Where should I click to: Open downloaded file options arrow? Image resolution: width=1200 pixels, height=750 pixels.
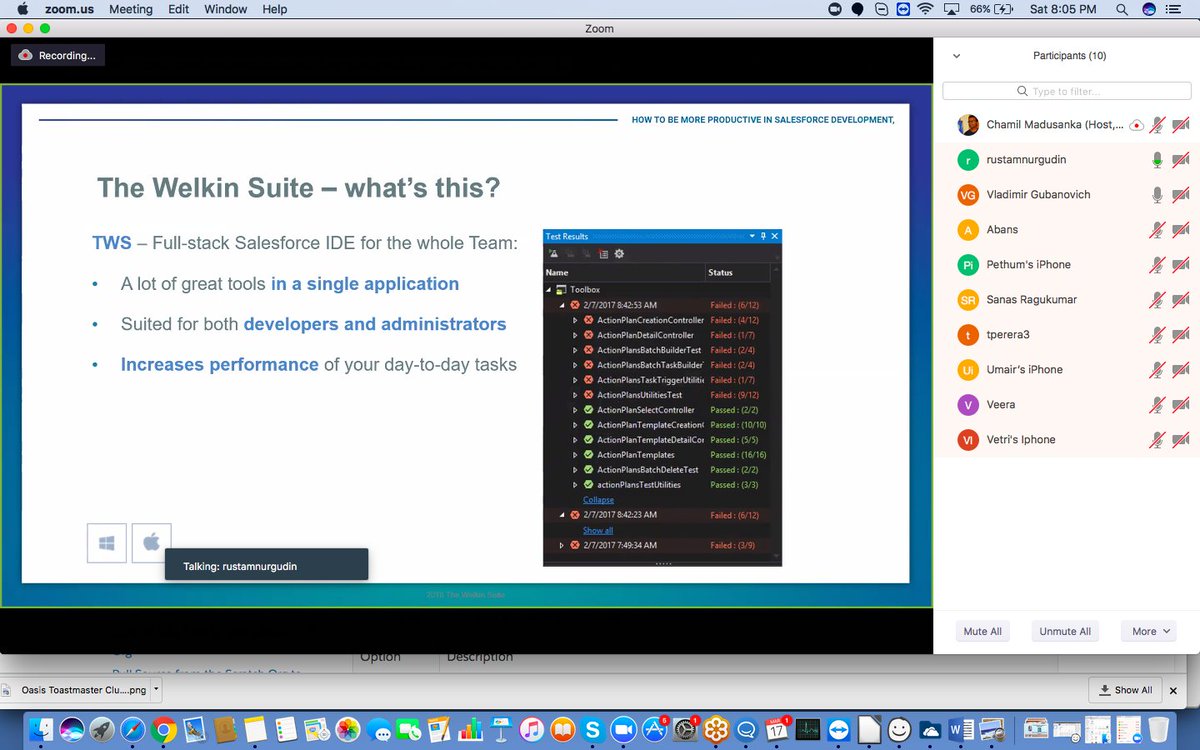[156, 689]
